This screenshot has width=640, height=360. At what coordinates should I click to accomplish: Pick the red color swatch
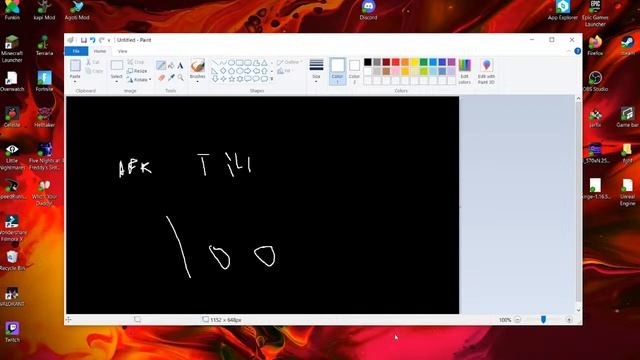(x=396, y=62)
